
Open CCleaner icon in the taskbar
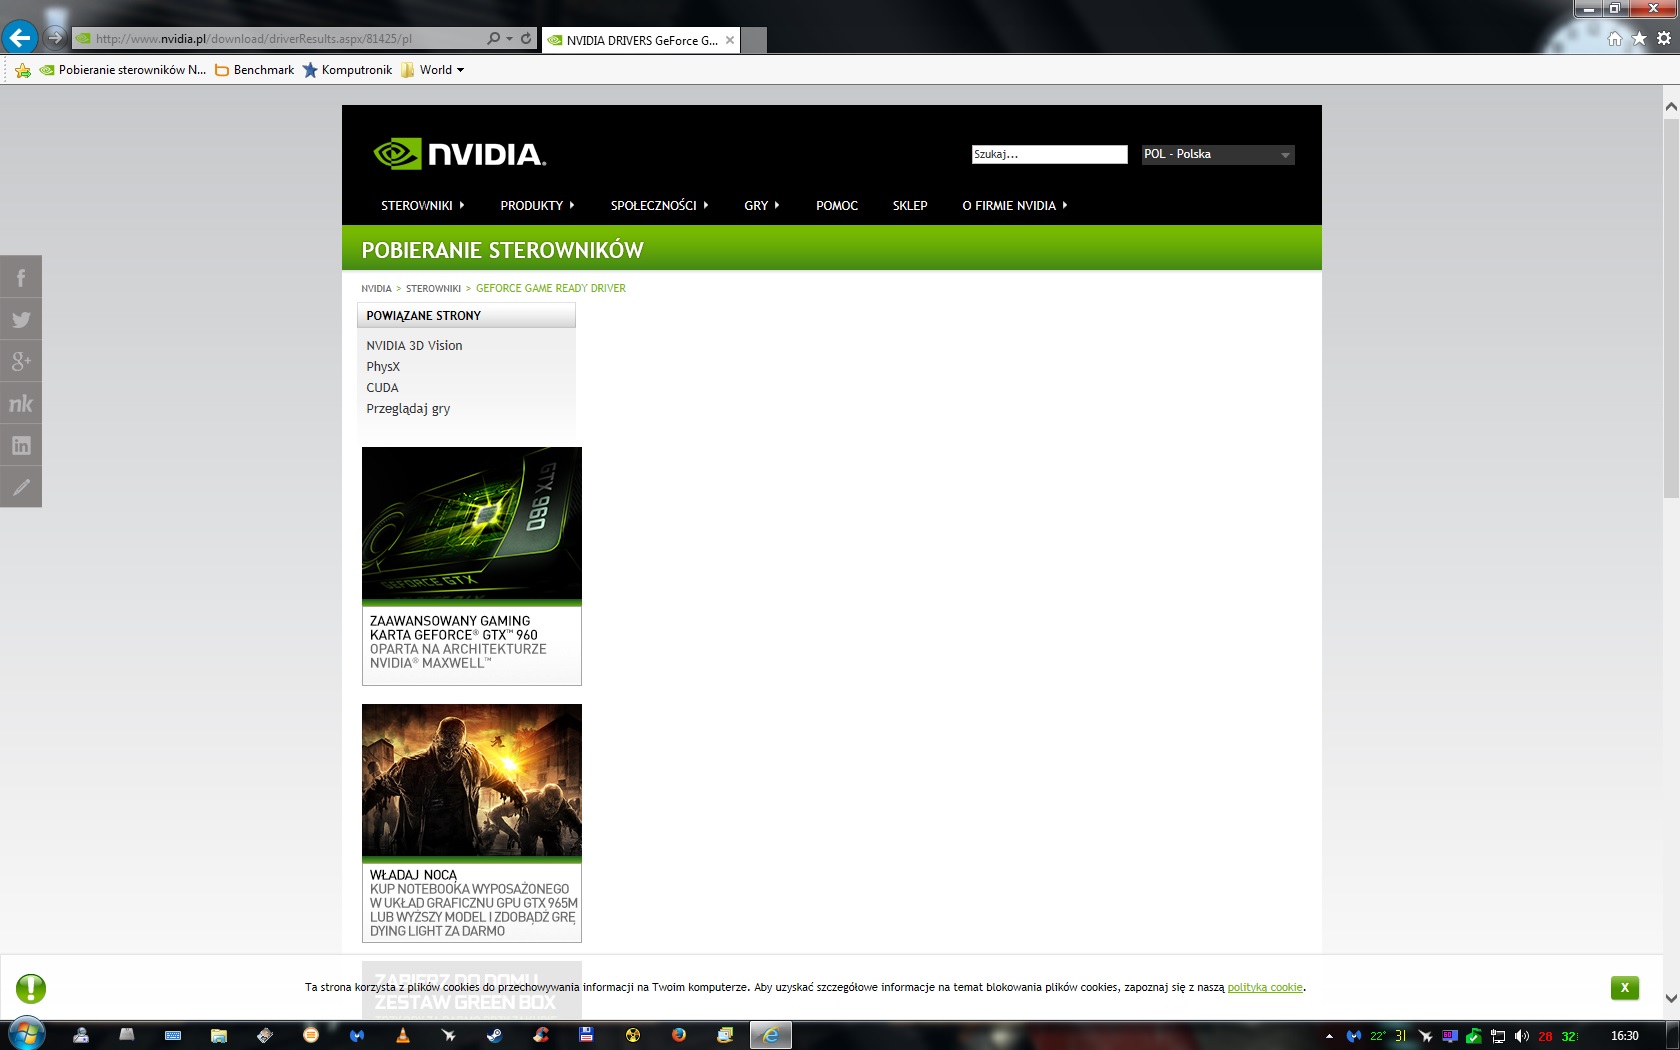(541, 1035)
